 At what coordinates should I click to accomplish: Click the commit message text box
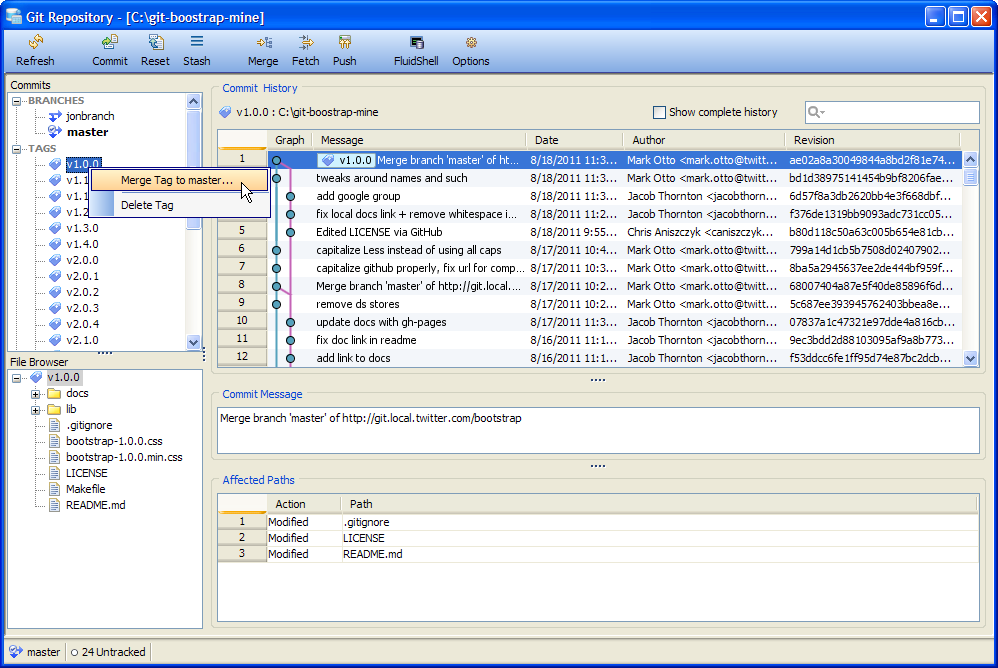pos(598,431)
